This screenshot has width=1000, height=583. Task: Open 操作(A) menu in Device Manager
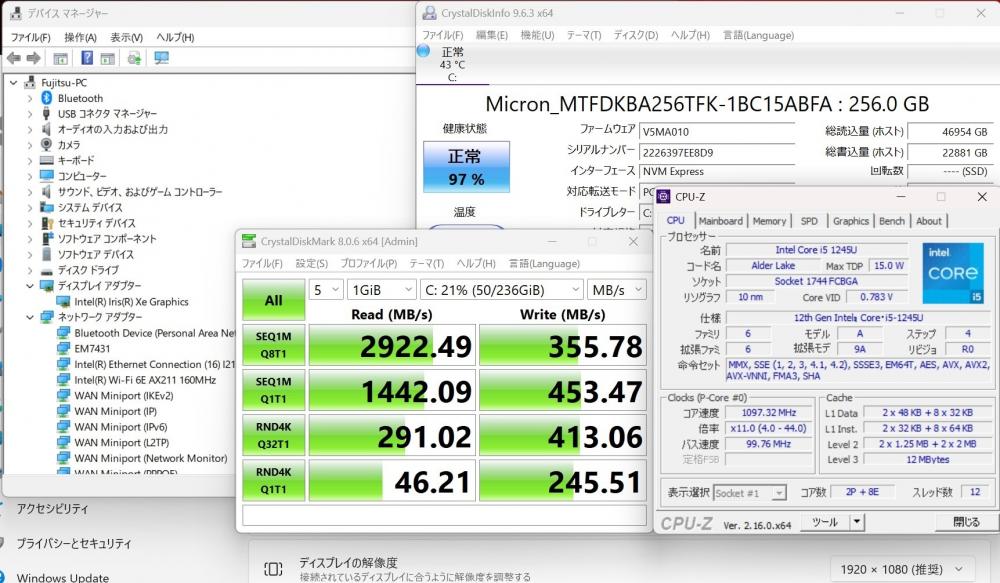[80, 37]
